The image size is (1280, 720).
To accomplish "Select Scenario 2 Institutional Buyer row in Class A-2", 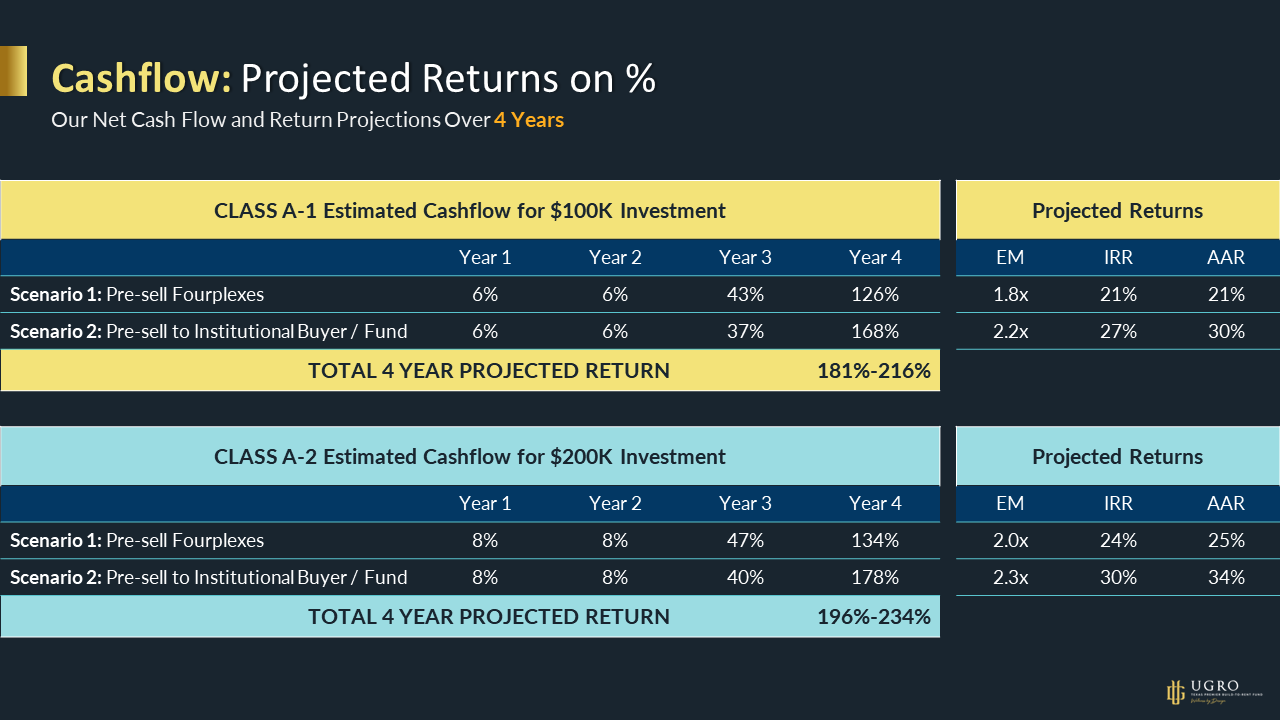I will (208, 577).
